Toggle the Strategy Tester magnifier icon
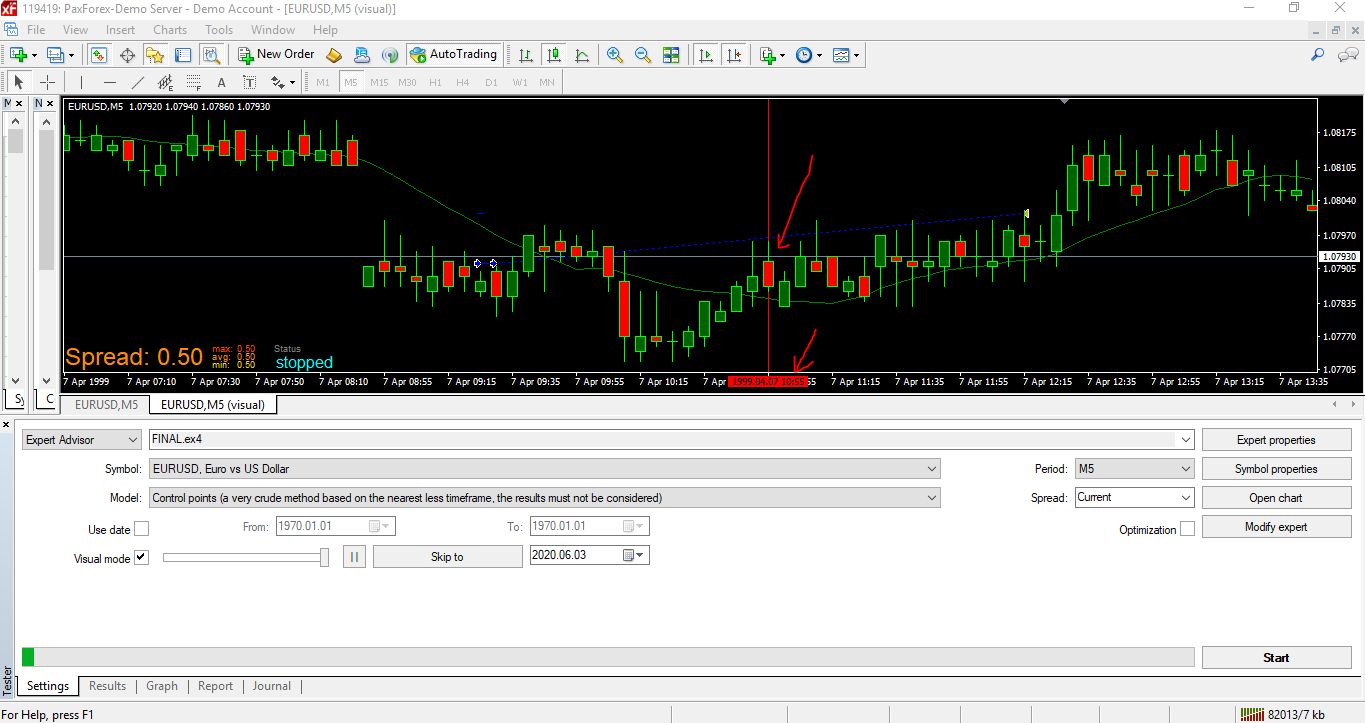1365x723 pixels. pyautogui.click(x=210, y=55)
